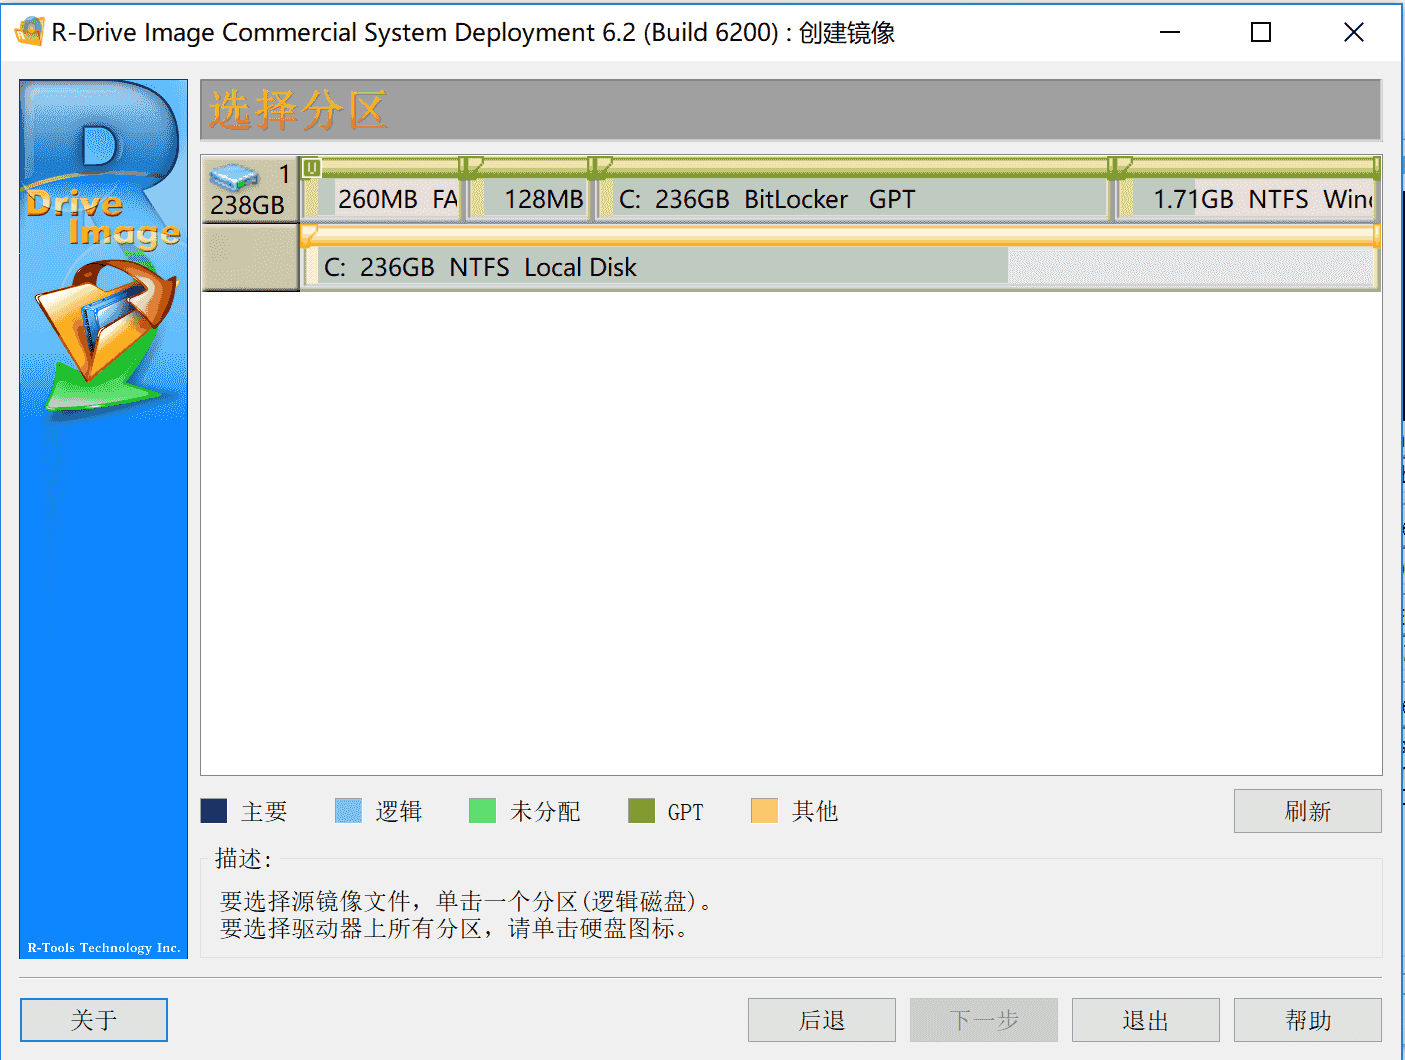Viewport: 1405px width, 1060px height.
Task: Click the 逻辑 light blue legend swatch
Action: 348,810
